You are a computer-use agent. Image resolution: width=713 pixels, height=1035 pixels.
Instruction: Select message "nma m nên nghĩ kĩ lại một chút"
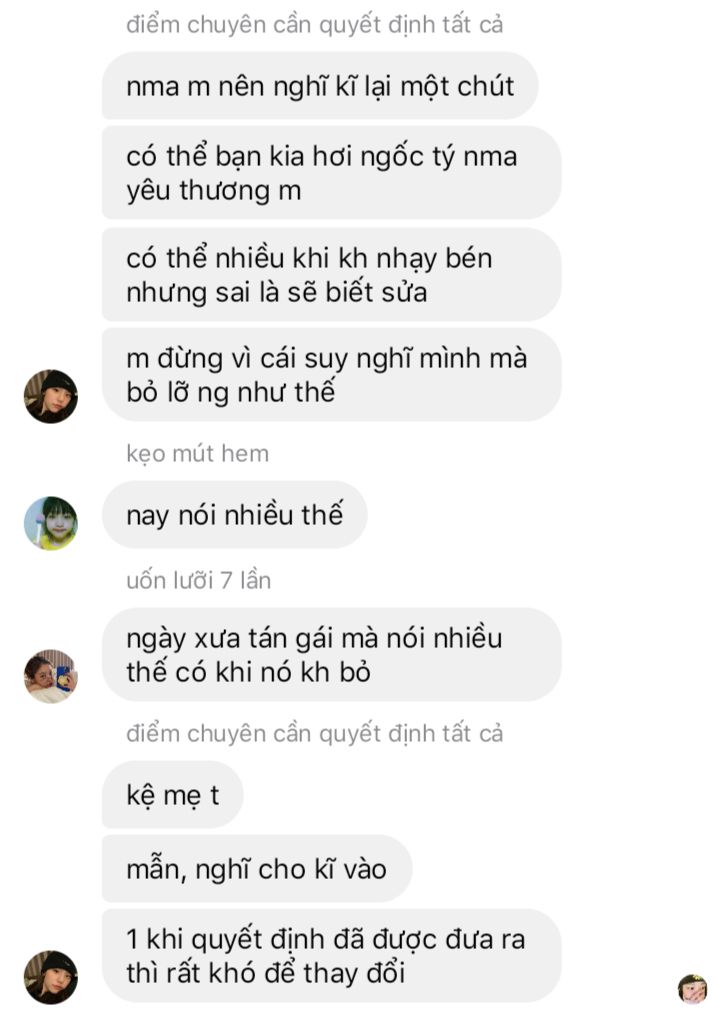click(320, 86)
